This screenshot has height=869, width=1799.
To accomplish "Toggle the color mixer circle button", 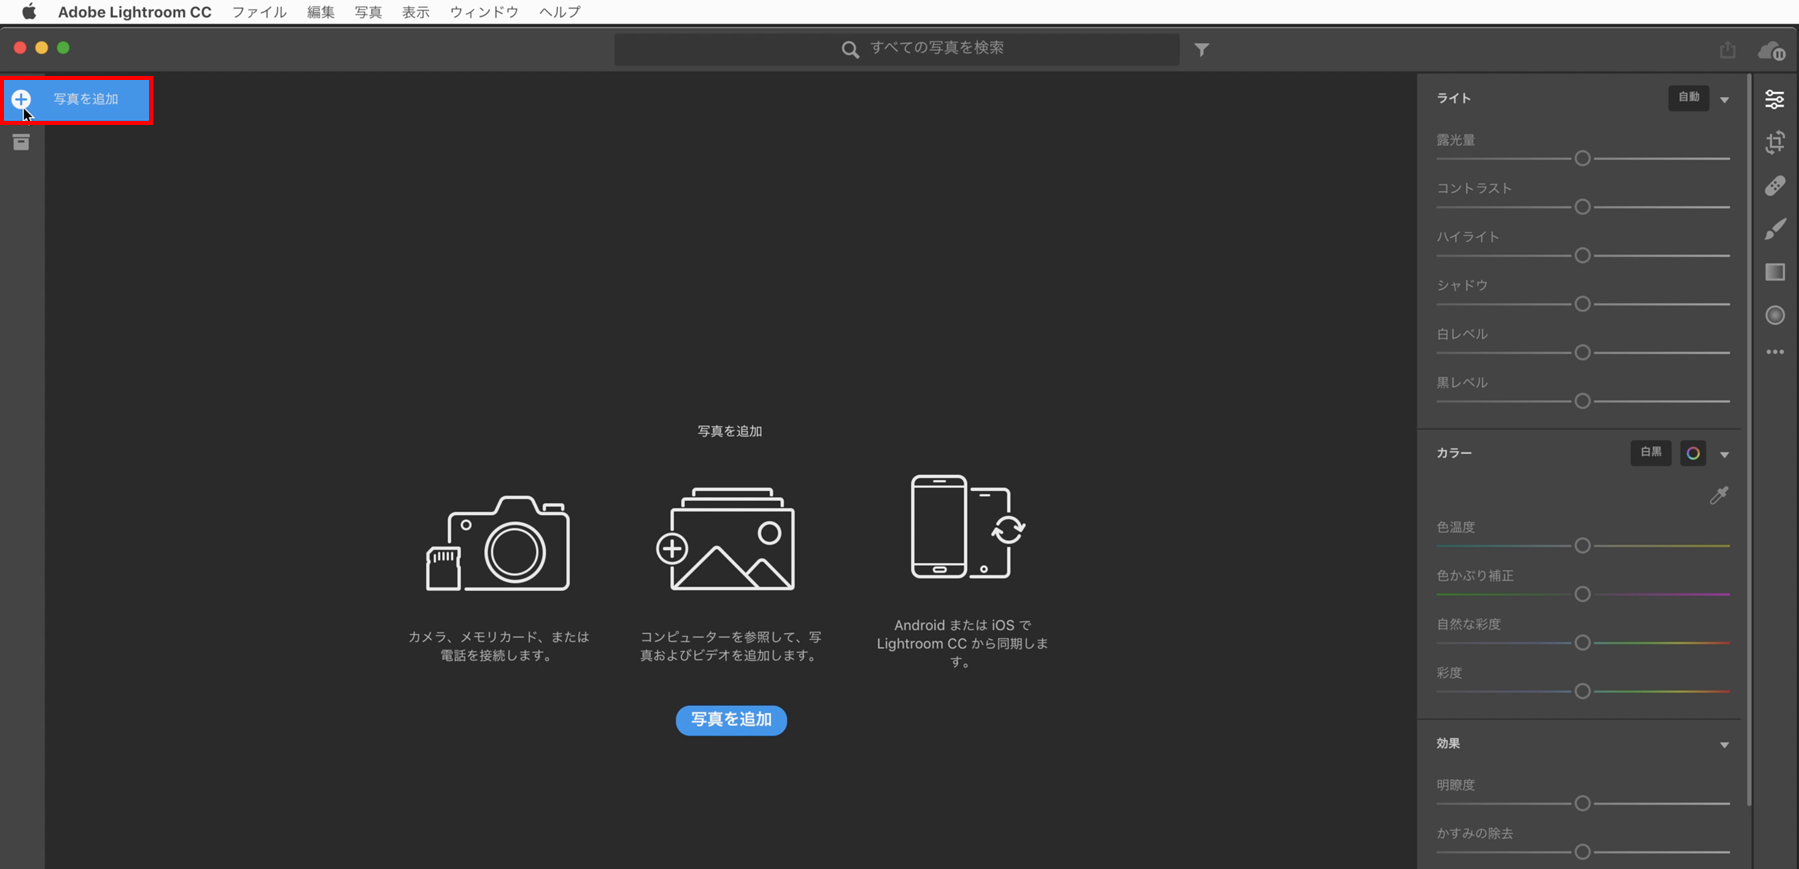I will point(1693,453).
